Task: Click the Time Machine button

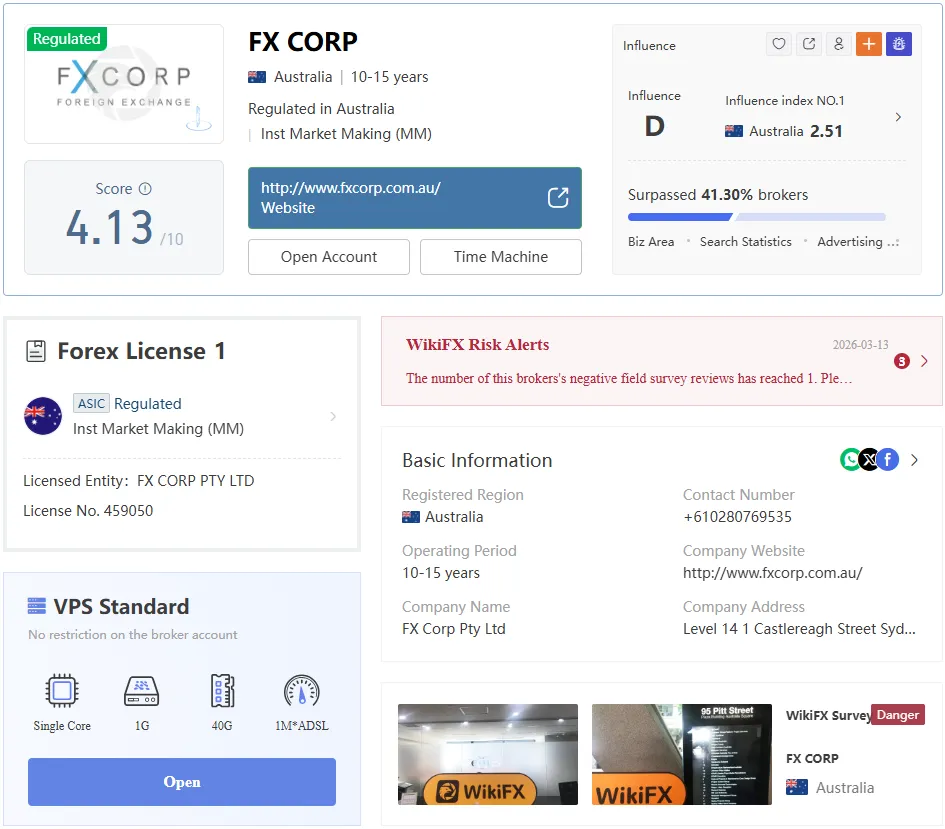Action: (x=500, y=257)
